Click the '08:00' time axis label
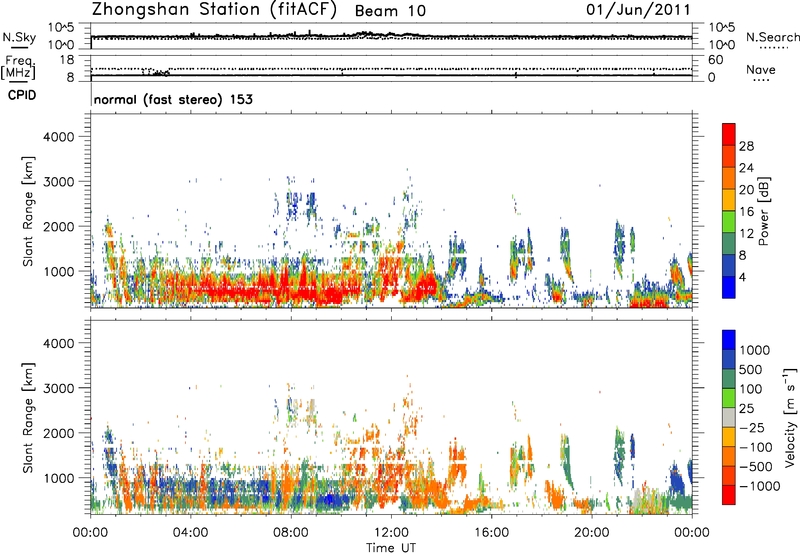This screenshot has height=554, width=800. click(x=291, y=533)
